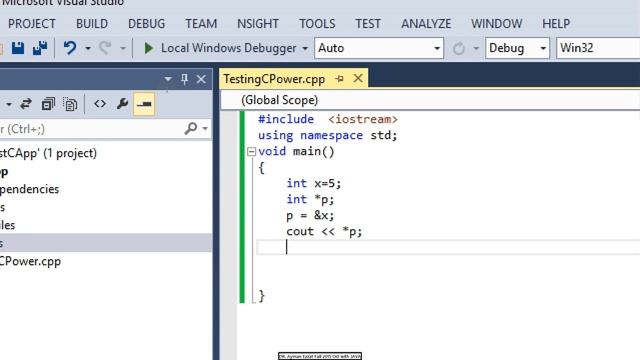Toggle Show All Files icon
640x360 pixels.
(70, 104)
